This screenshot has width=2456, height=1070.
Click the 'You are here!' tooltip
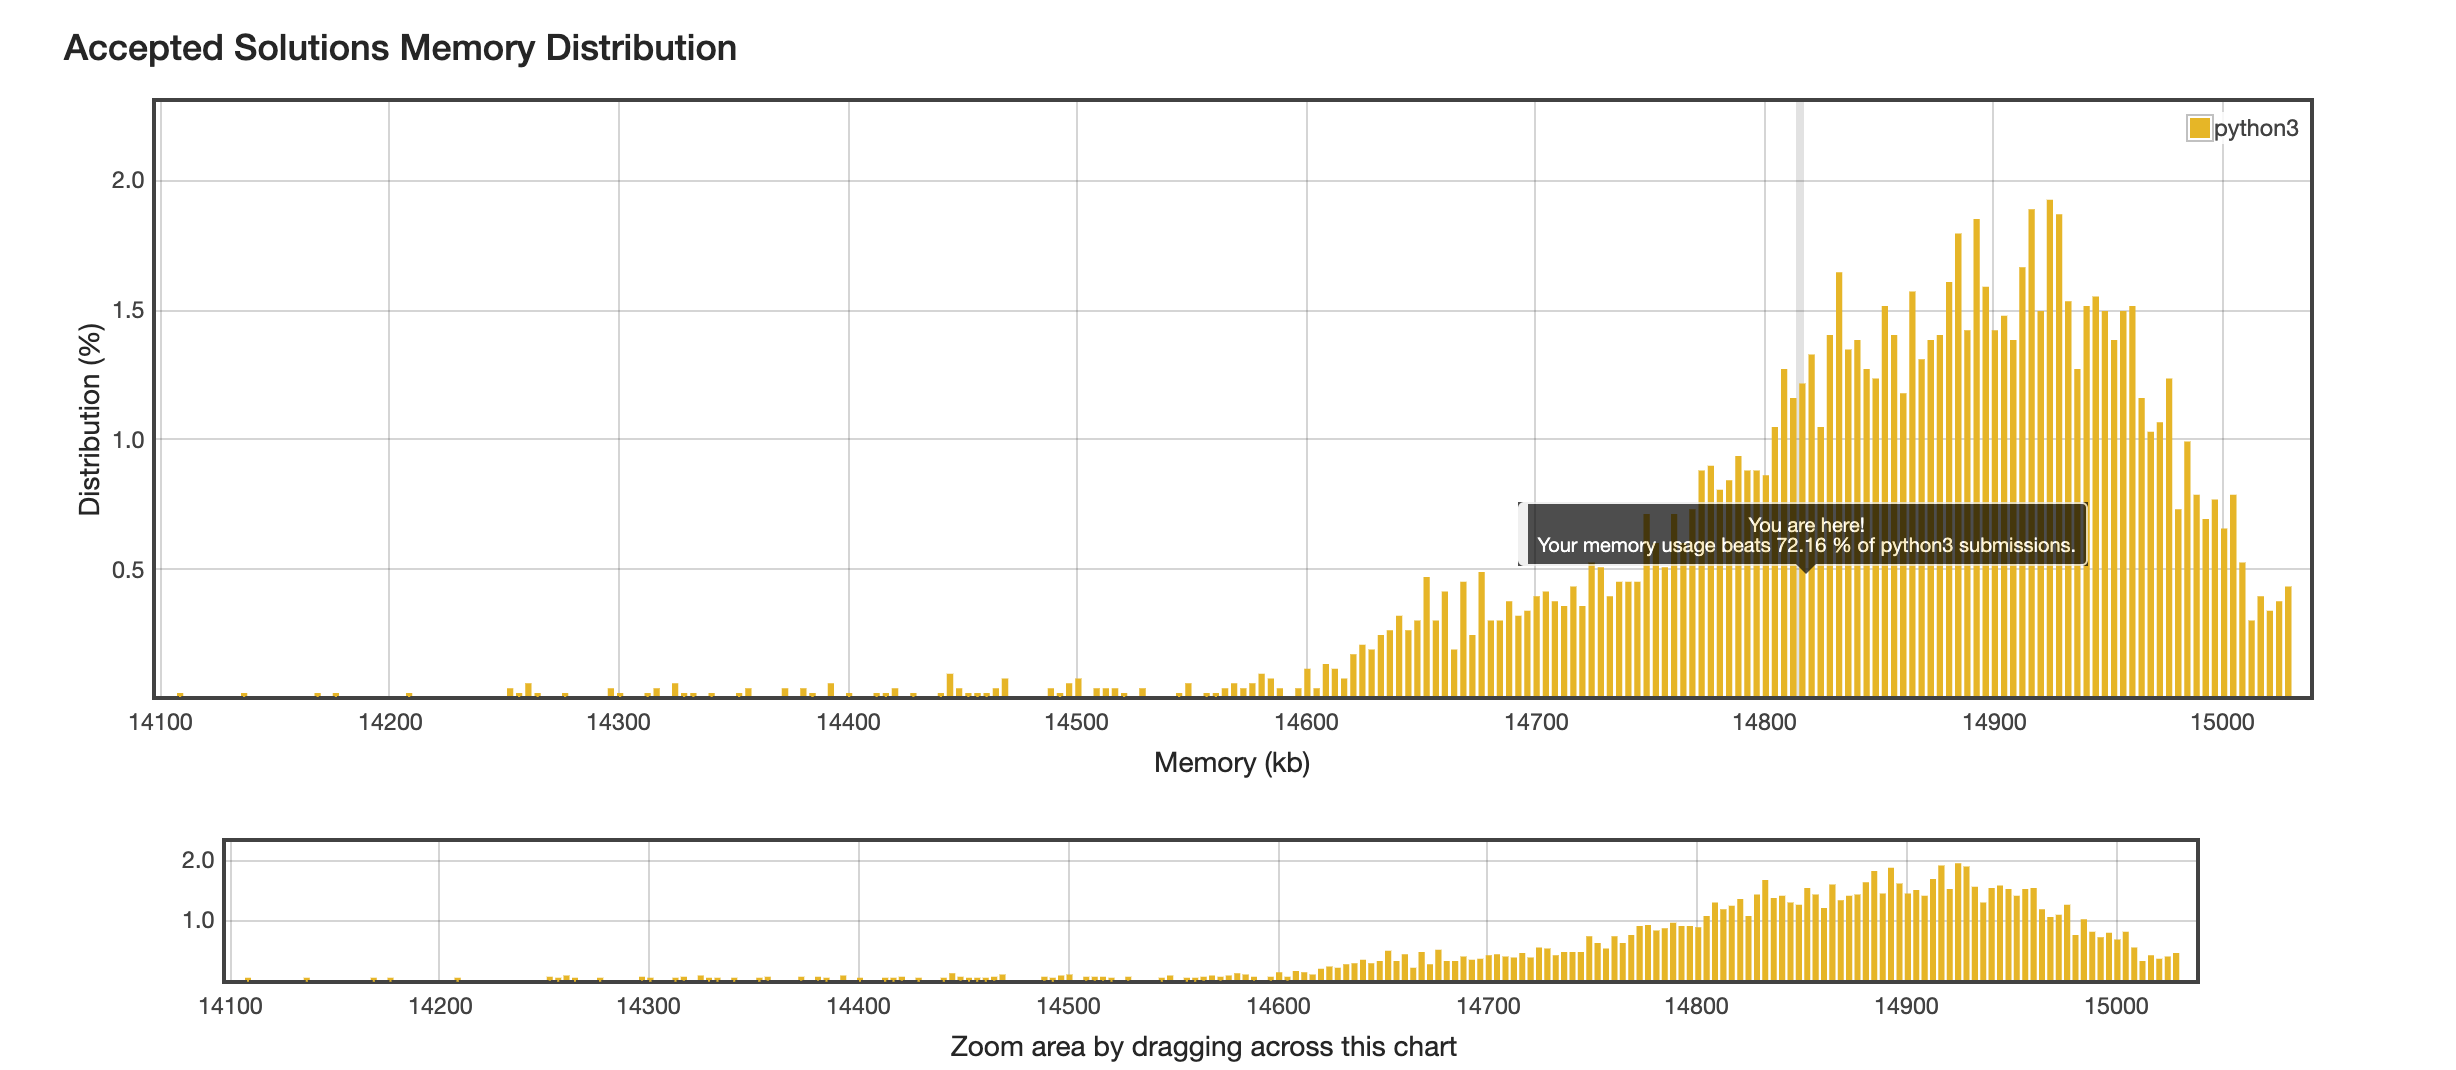click(x=1804, y=535)
